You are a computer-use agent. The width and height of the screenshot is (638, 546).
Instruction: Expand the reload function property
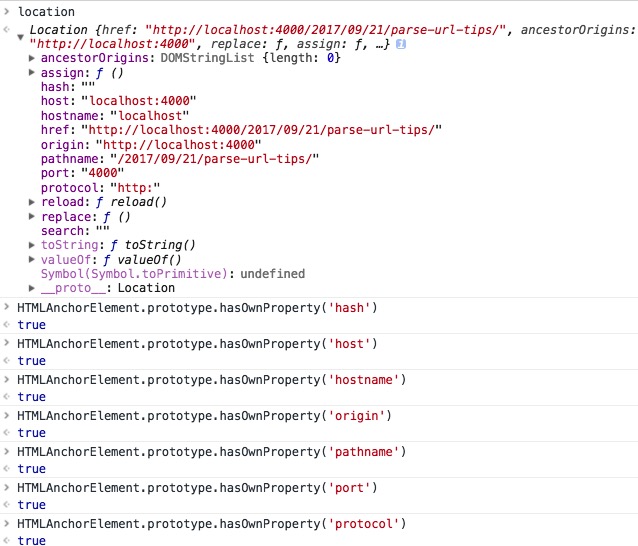point(32,202)
